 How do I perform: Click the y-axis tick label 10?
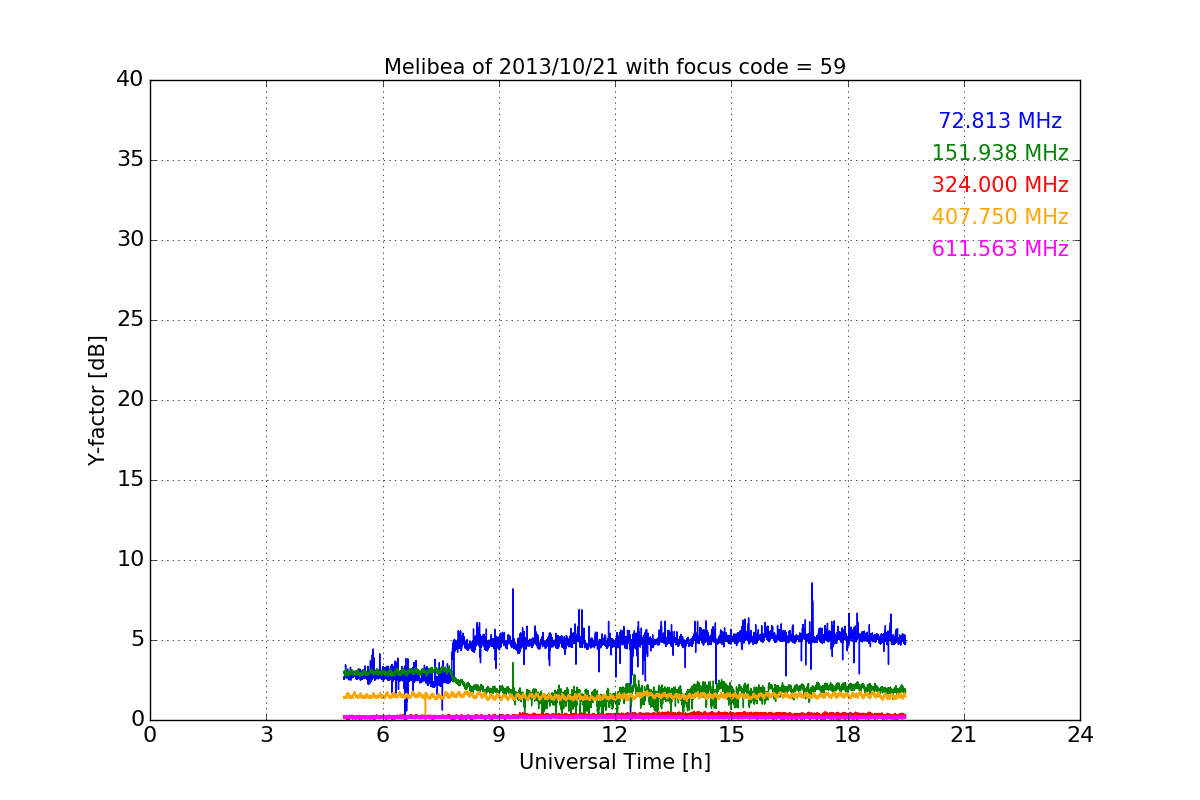(130, 560)
